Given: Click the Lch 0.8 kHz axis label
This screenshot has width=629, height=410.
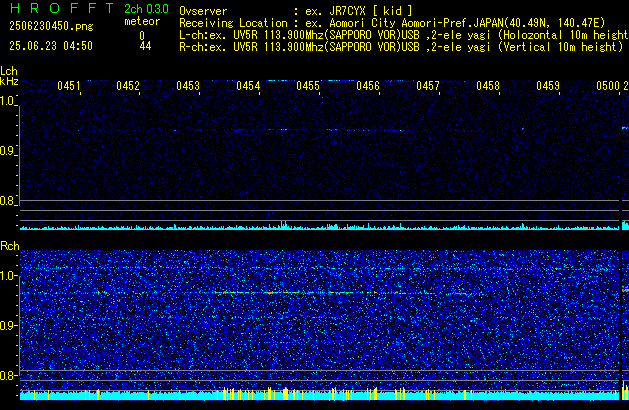Looking at the screenshot, I should pyautogui.click(x=8, y=201).
